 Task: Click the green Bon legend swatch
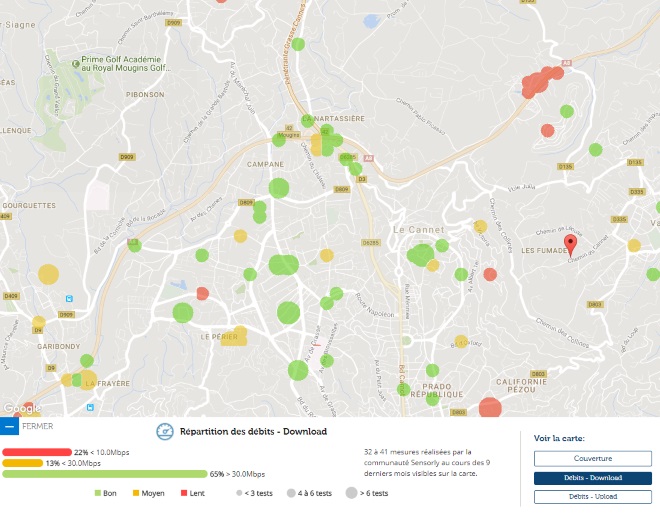tap(98, 493)
